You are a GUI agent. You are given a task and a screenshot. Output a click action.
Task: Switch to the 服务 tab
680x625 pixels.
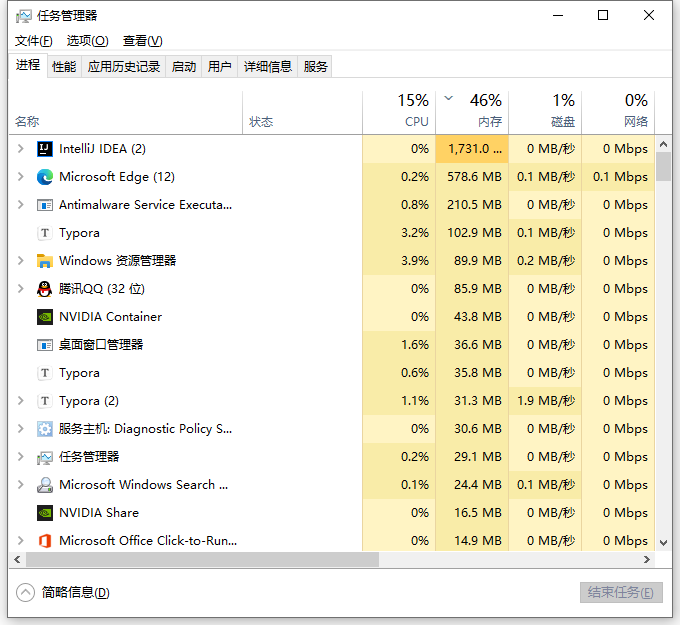tap(315, 67)
